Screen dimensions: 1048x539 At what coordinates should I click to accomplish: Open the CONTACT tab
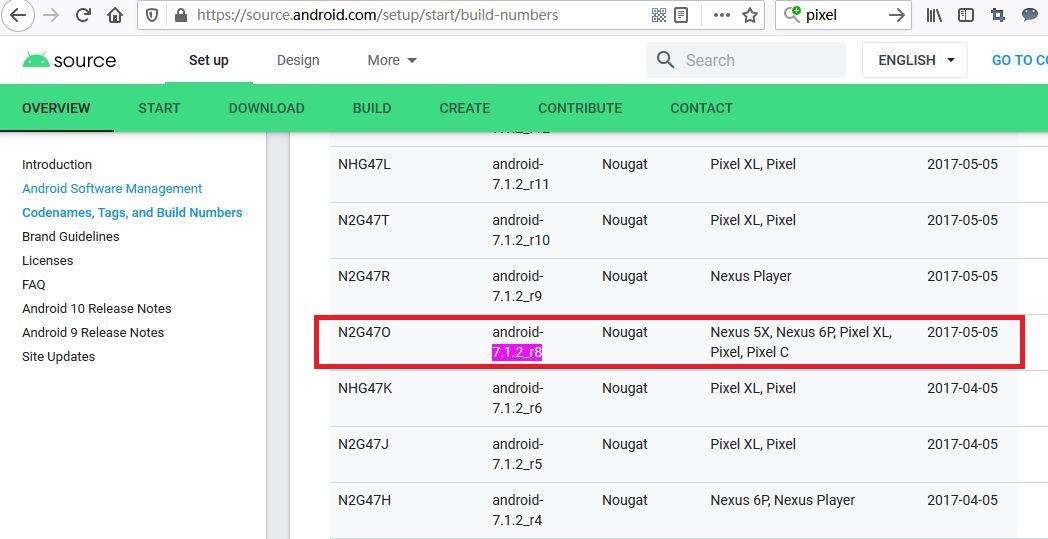pyautogui.click(x=701, y=108)
